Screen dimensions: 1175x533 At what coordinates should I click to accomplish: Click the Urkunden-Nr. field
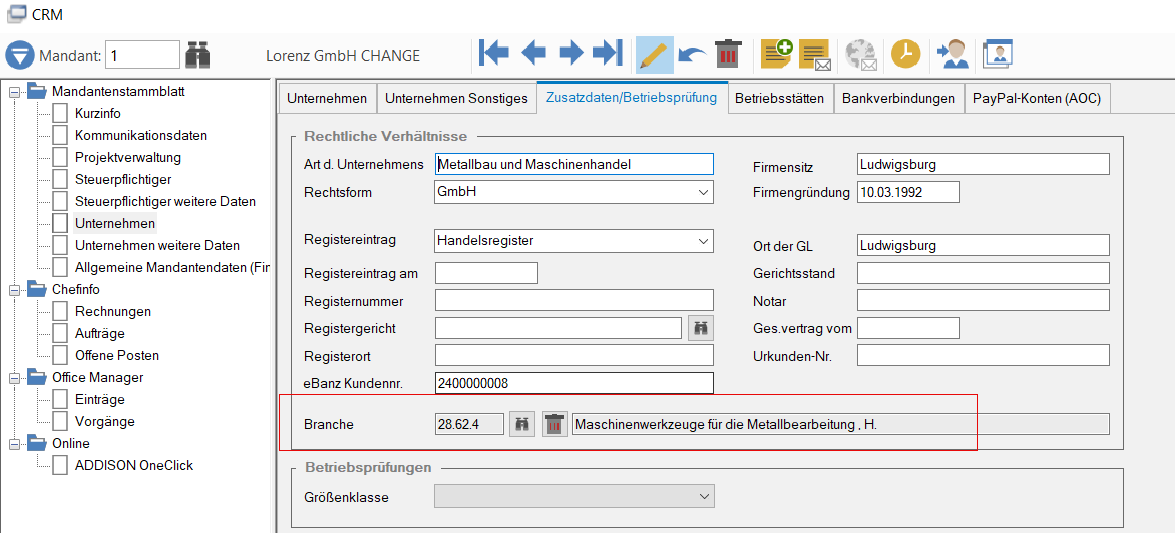tap(983, 355)
